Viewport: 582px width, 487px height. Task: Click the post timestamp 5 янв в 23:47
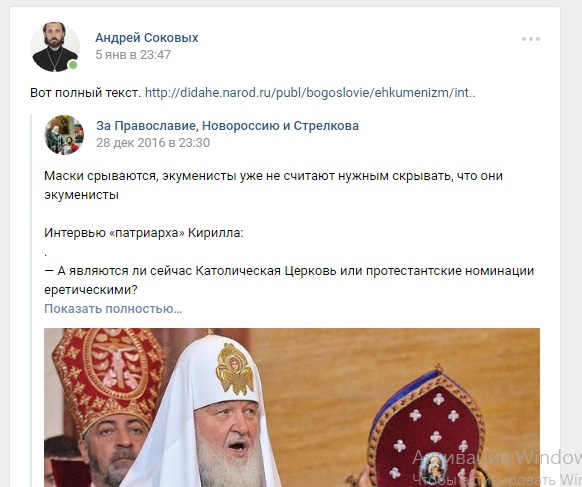[133, 55]
